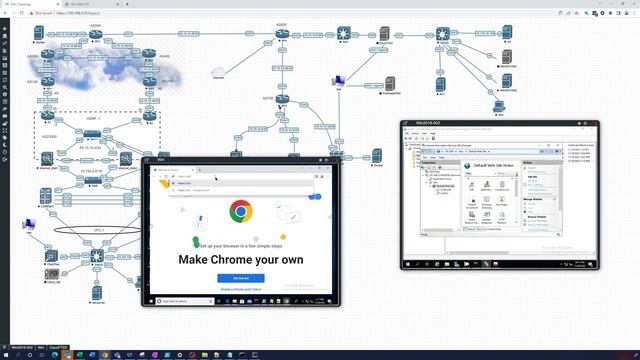
Task: Open the pictures icon in left sidebar
Action: point(4,58)
